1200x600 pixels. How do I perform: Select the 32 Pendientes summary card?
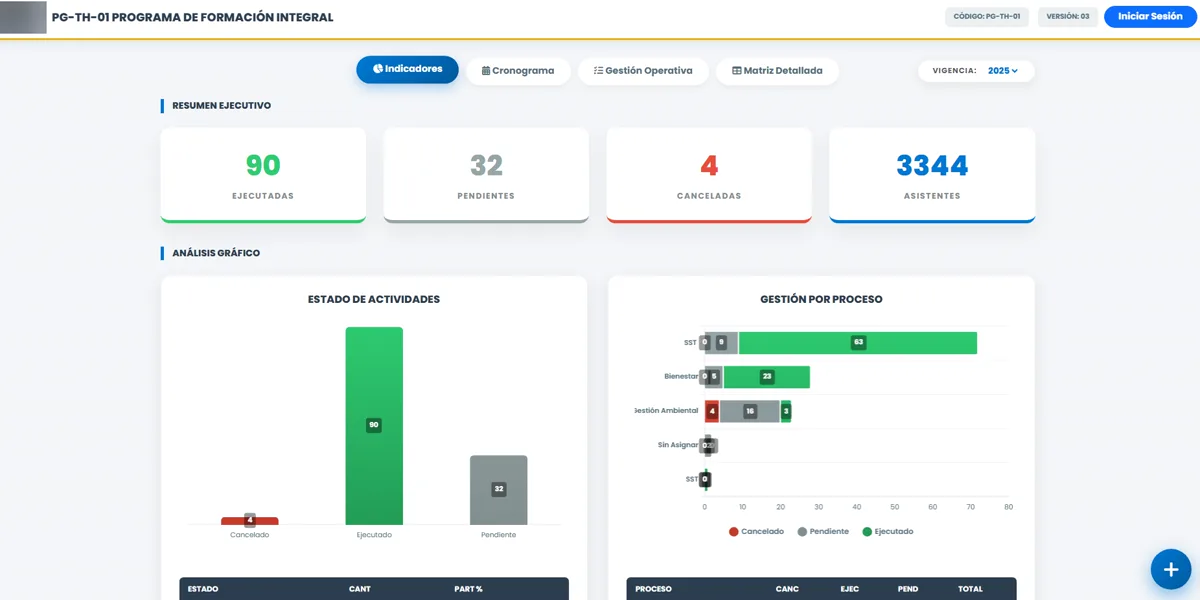click(x=486, y=175)
